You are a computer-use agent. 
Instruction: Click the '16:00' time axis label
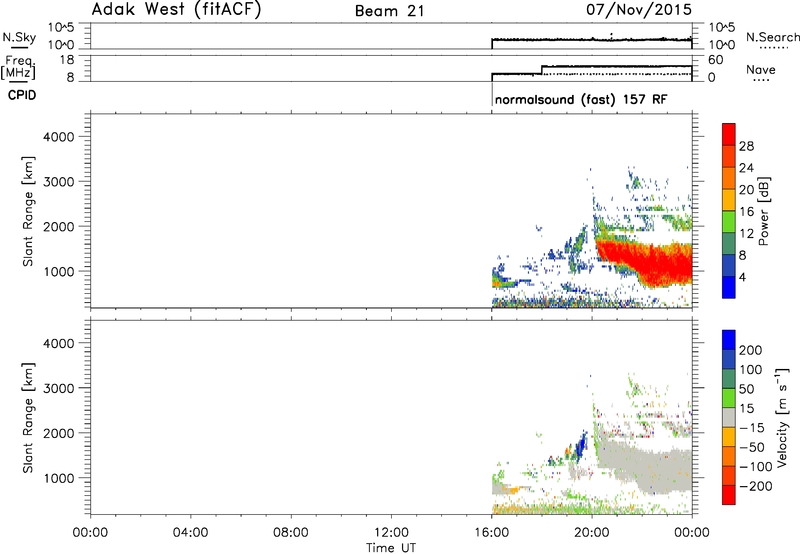(x=491, y=533)
